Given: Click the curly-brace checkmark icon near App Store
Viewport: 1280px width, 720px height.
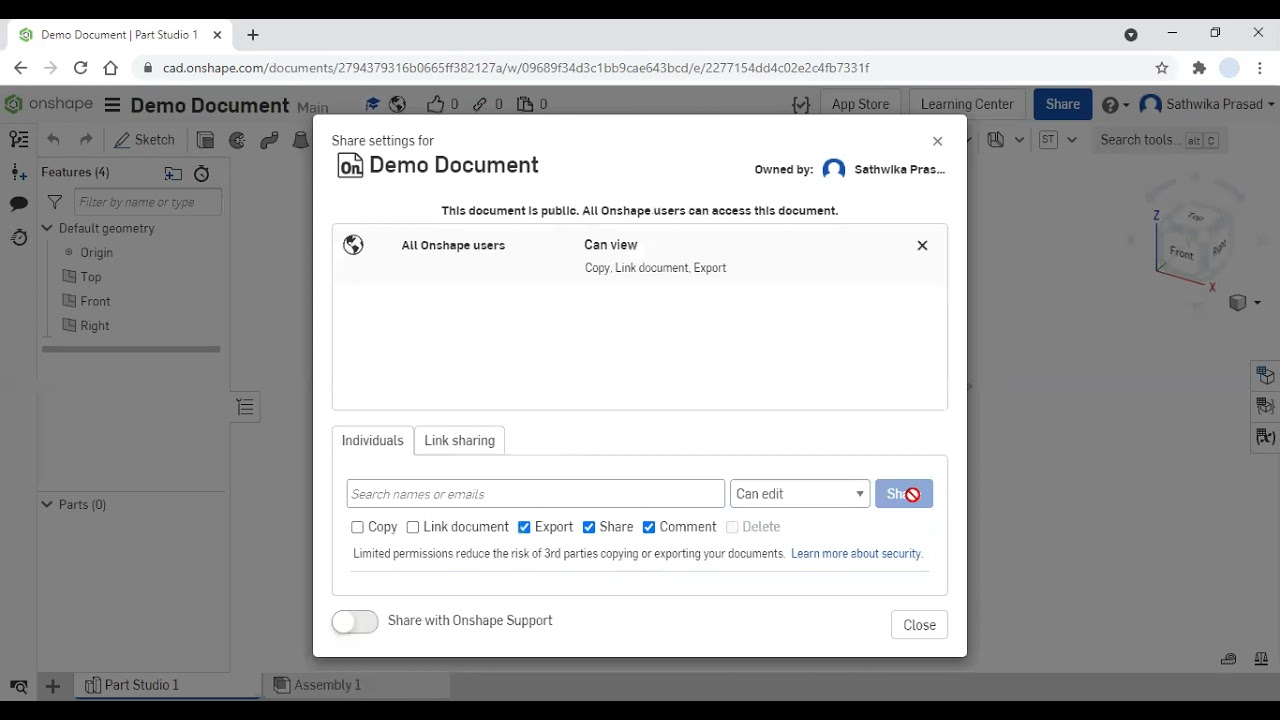Looking at the screenshot, I should pyautogui.click(x=801, y=104).
